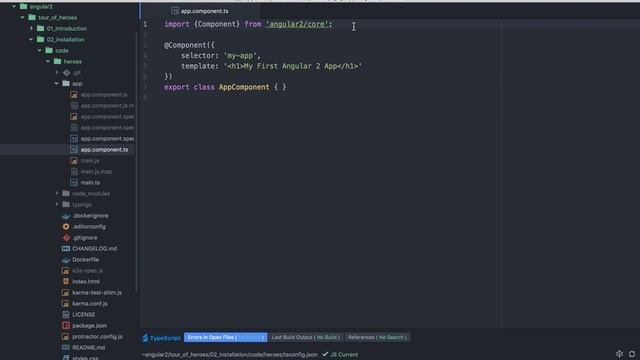This screenshot has height=360, width=640.
Task: Click the red git icon of .gitignore
Action: pyautogui.click(x=66, y=238)
